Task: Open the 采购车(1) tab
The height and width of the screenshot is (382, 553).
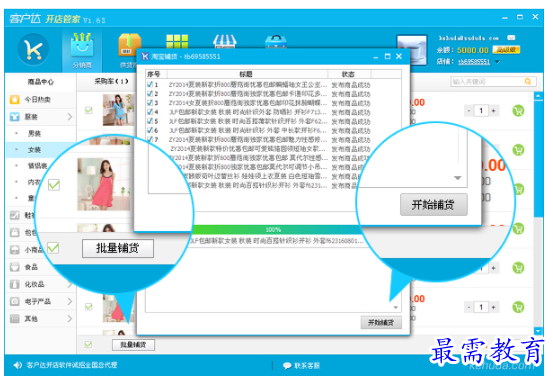Action: pos(111,81)
